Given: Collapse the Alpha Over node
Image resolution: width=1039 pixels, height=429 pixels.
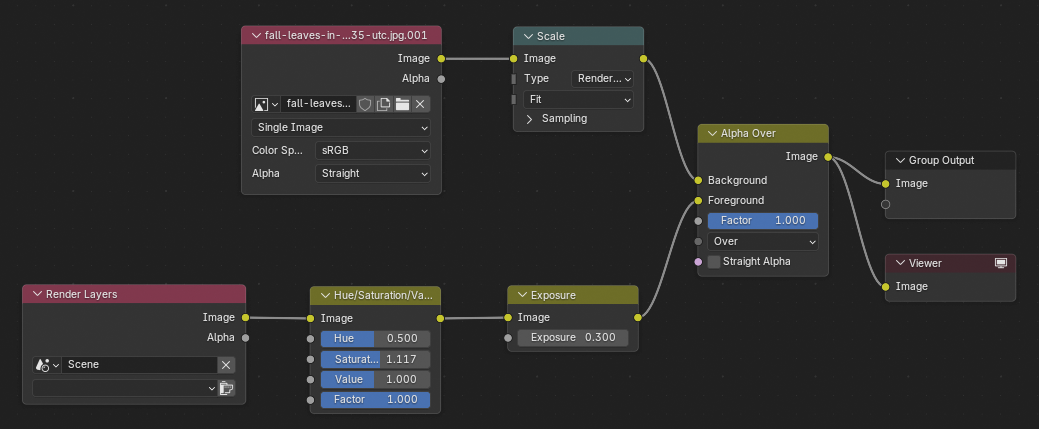Looking at the screenshot, I should tap(711, 134).
